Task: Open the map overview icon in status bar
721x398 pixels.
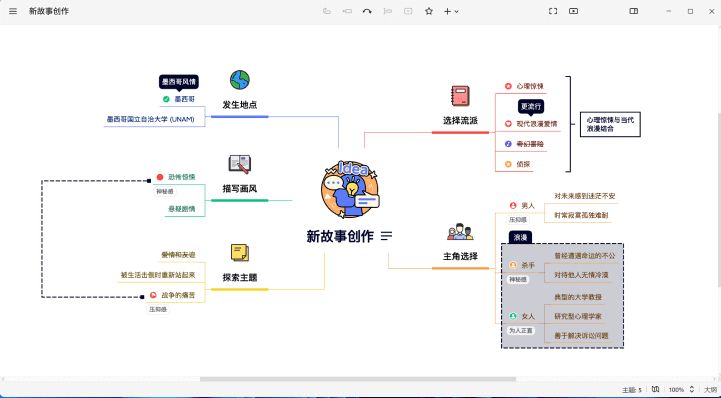Action: [656, 389]
